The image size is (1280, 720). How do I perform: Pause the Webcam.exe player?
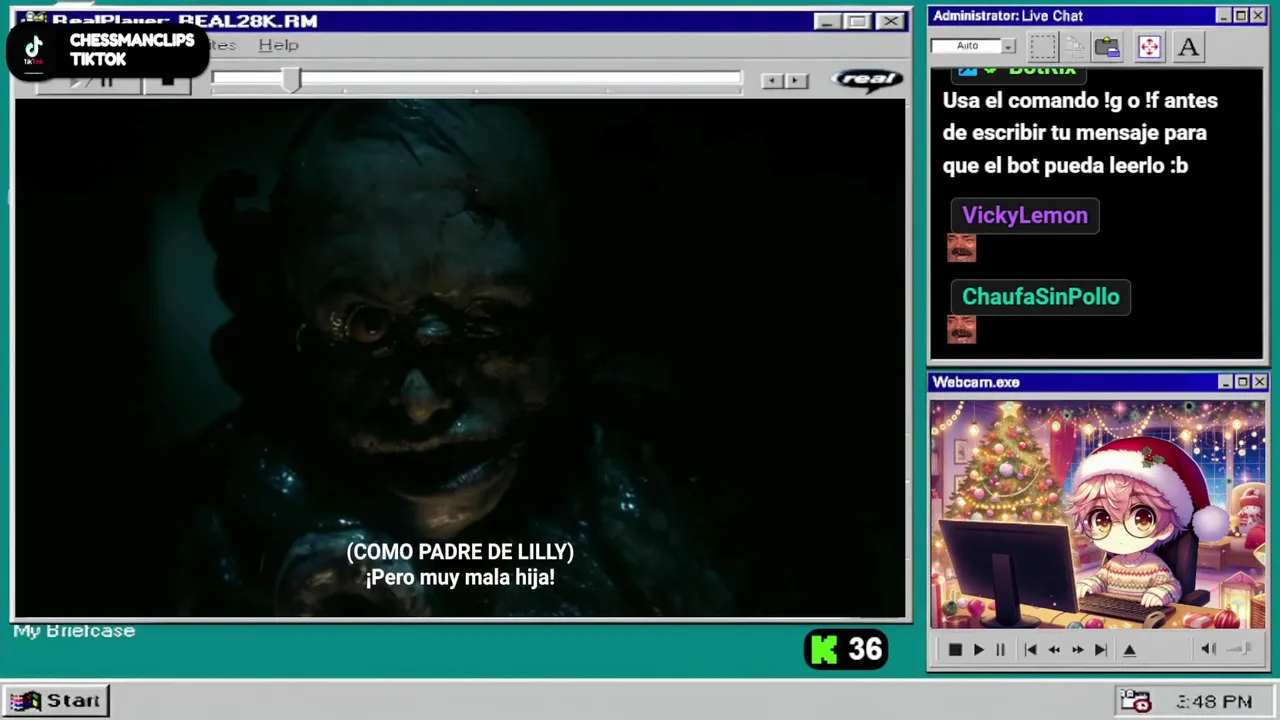[x=999, y=650]
